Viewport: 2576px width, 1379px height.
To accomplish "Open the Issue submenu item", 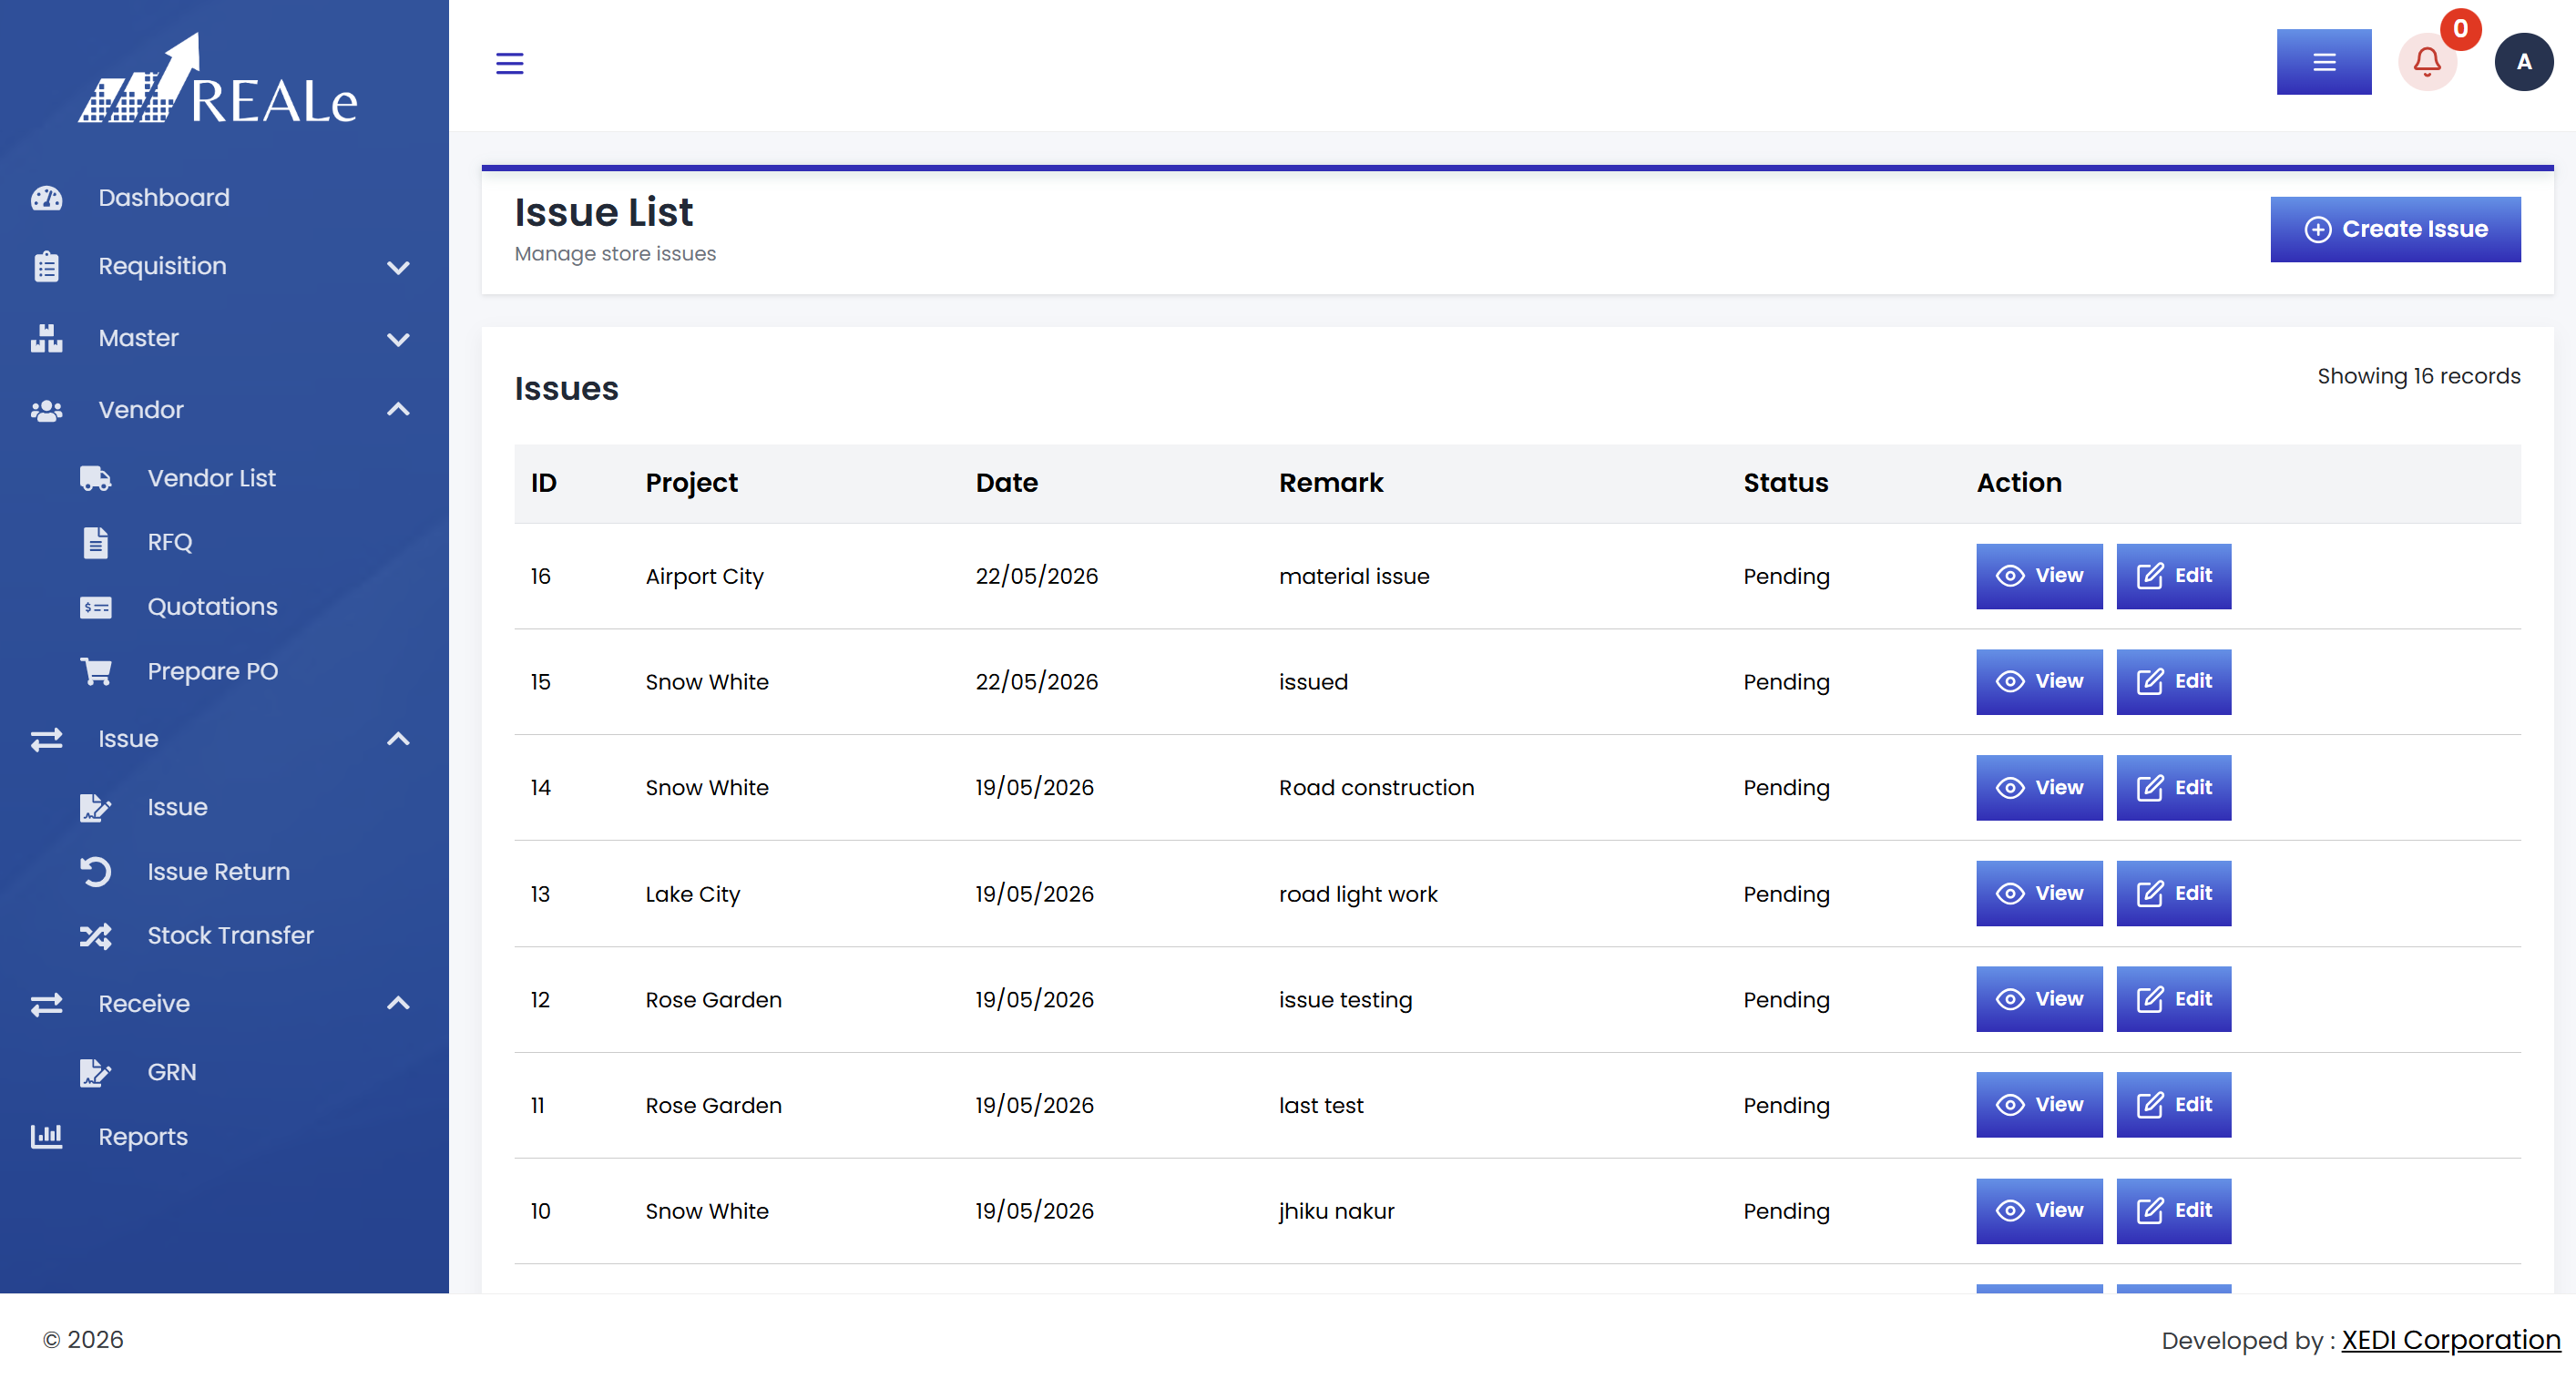I will coord(178,807).
